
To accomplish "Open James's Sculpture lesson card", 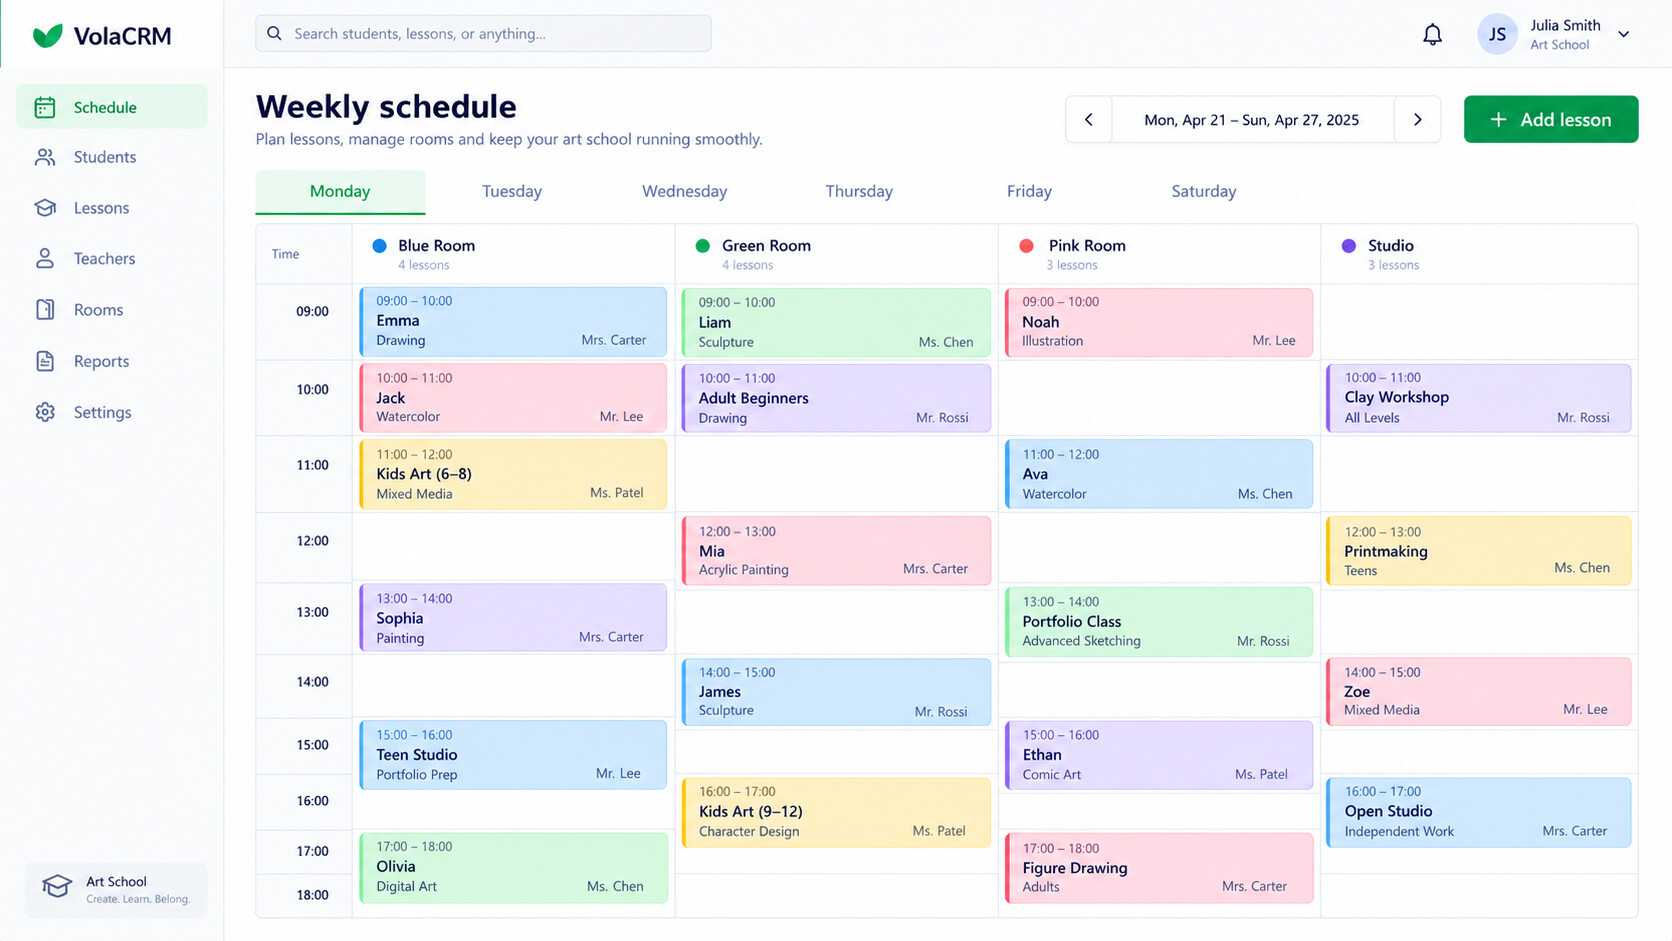I will pos(836,692).
